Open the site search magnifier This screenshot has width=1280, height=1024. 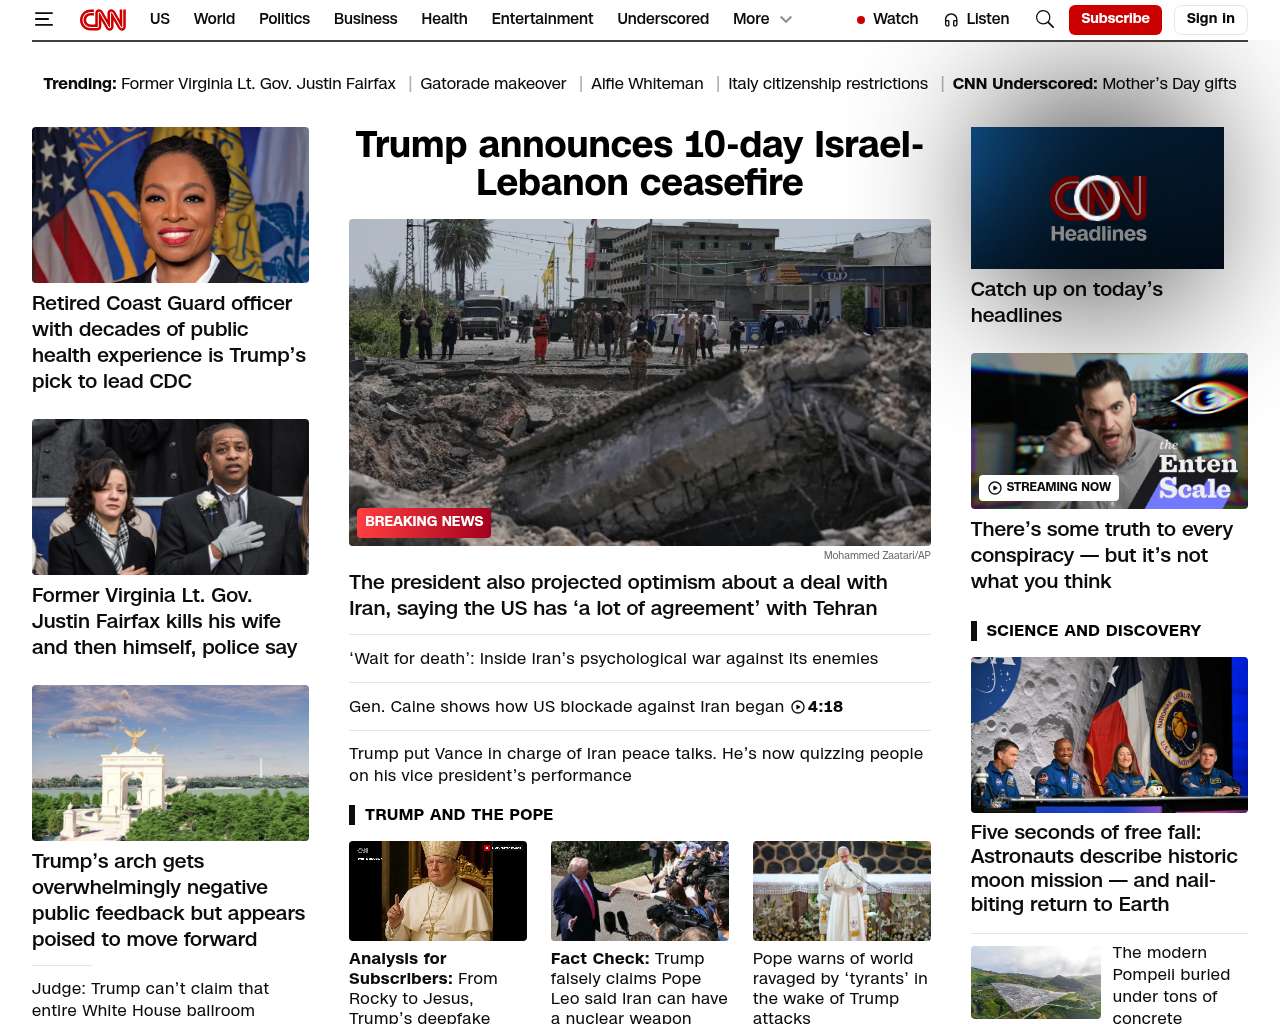tap(1045, 19)
